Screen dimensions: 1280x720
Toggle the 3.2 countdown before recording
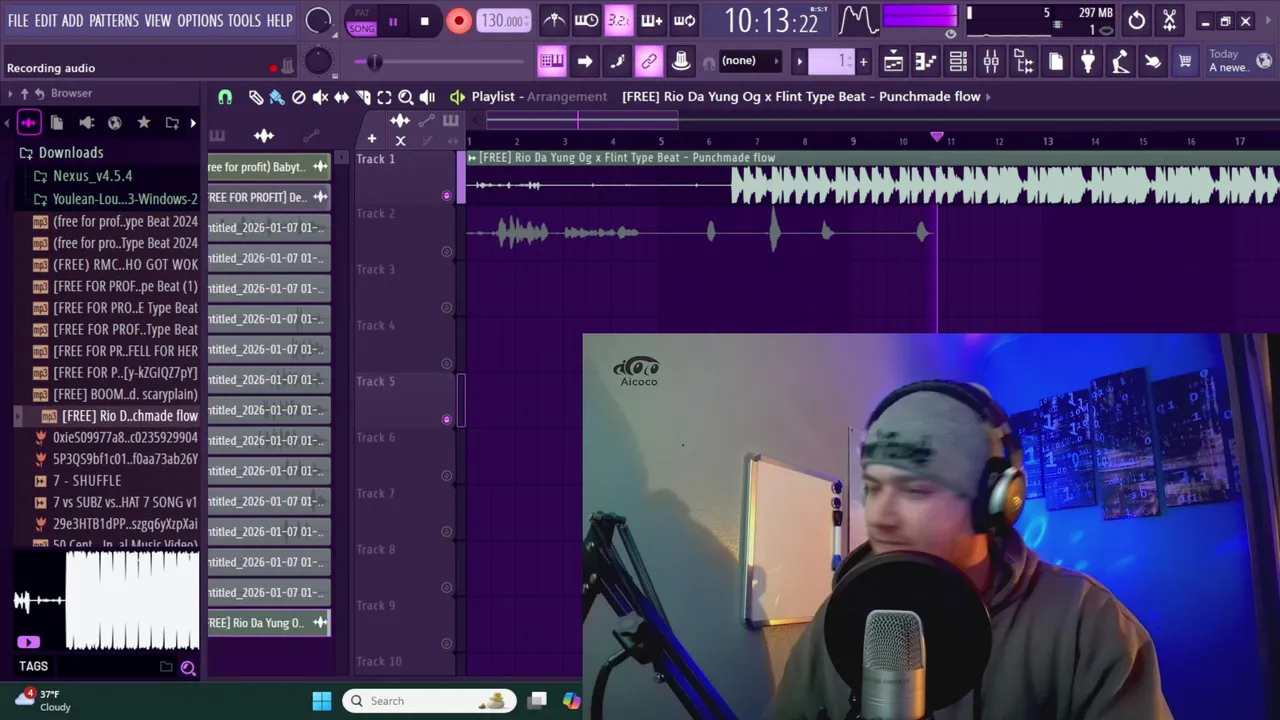619,20
